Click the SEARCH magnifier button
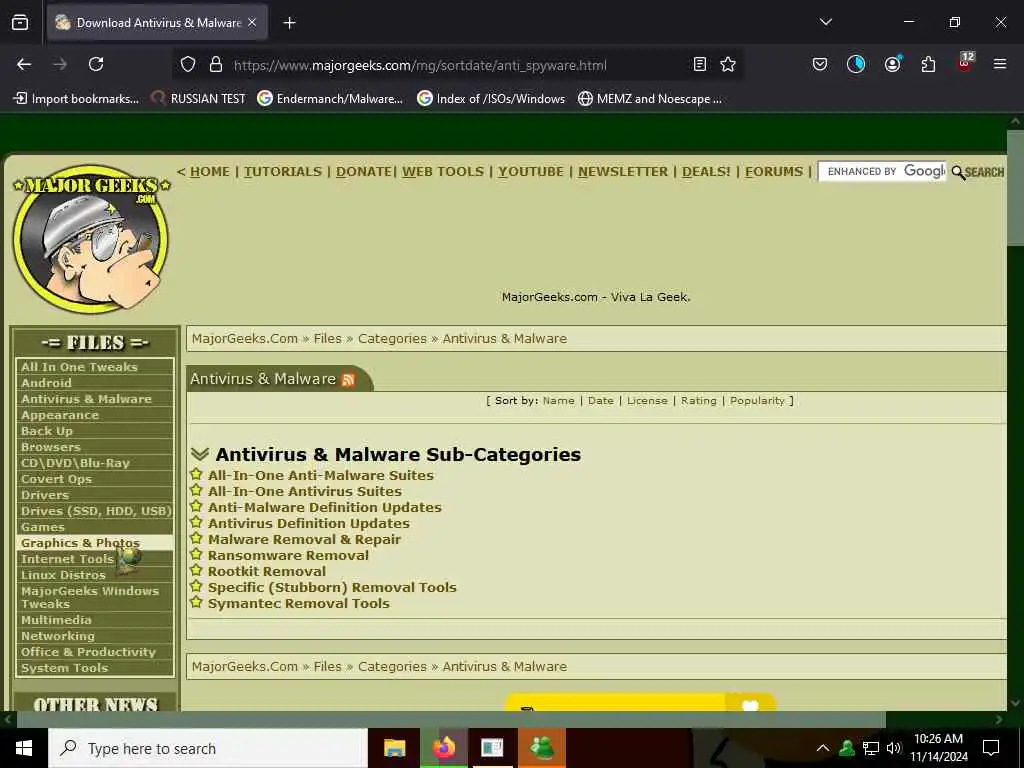 (978, 172)
